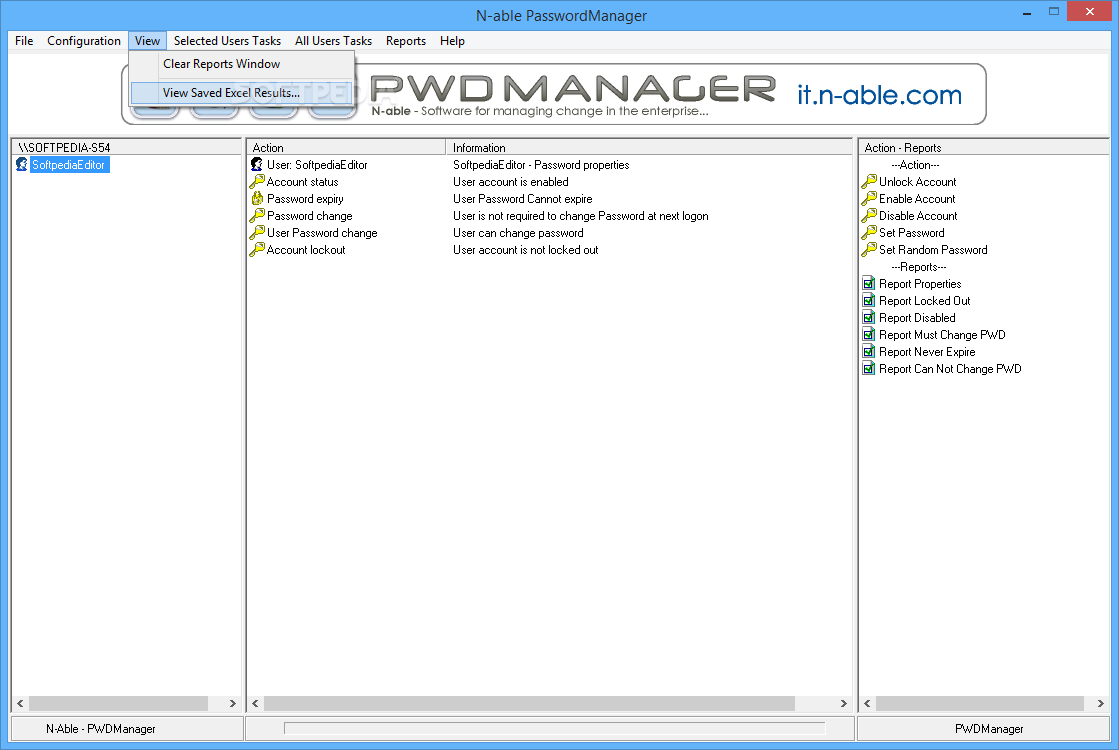Click the key icon next to Account status

256,182
